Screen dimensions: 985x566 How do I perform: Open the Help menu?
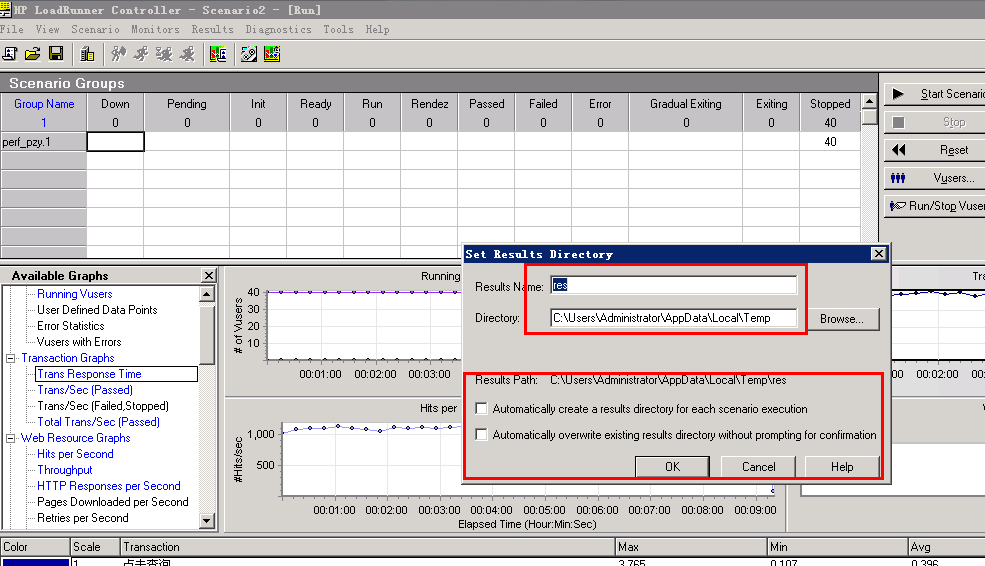(x=378, y=30)
